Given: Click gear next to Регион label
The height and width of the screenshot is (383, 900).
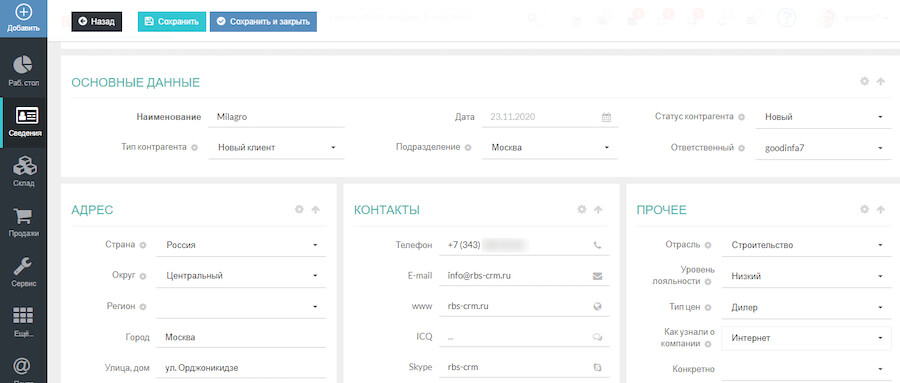Looking at the screenshot, I should click(x=143, y=307).
